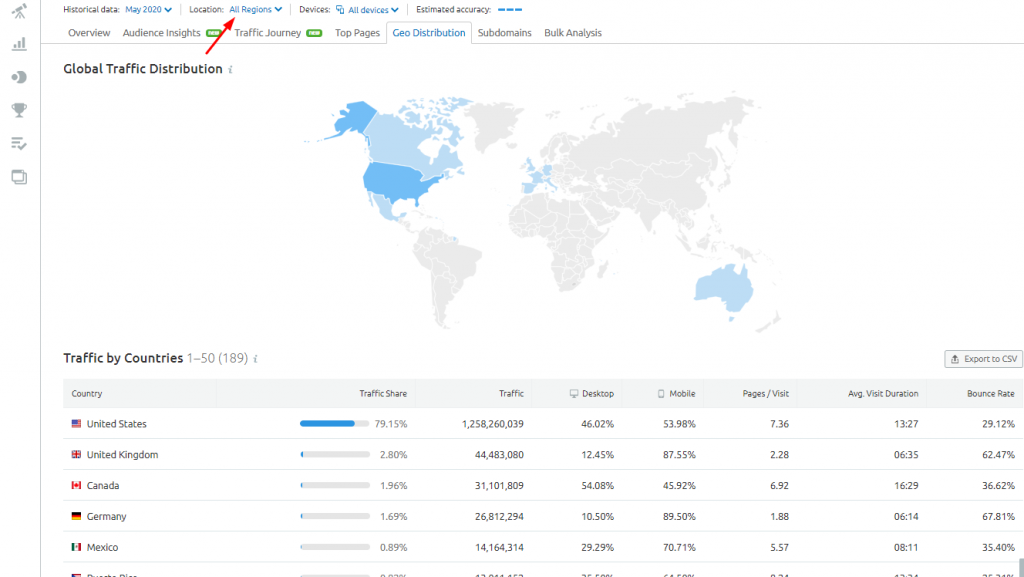Click Canada traffic share bar
1024x577 pixels.
[335, 485]
